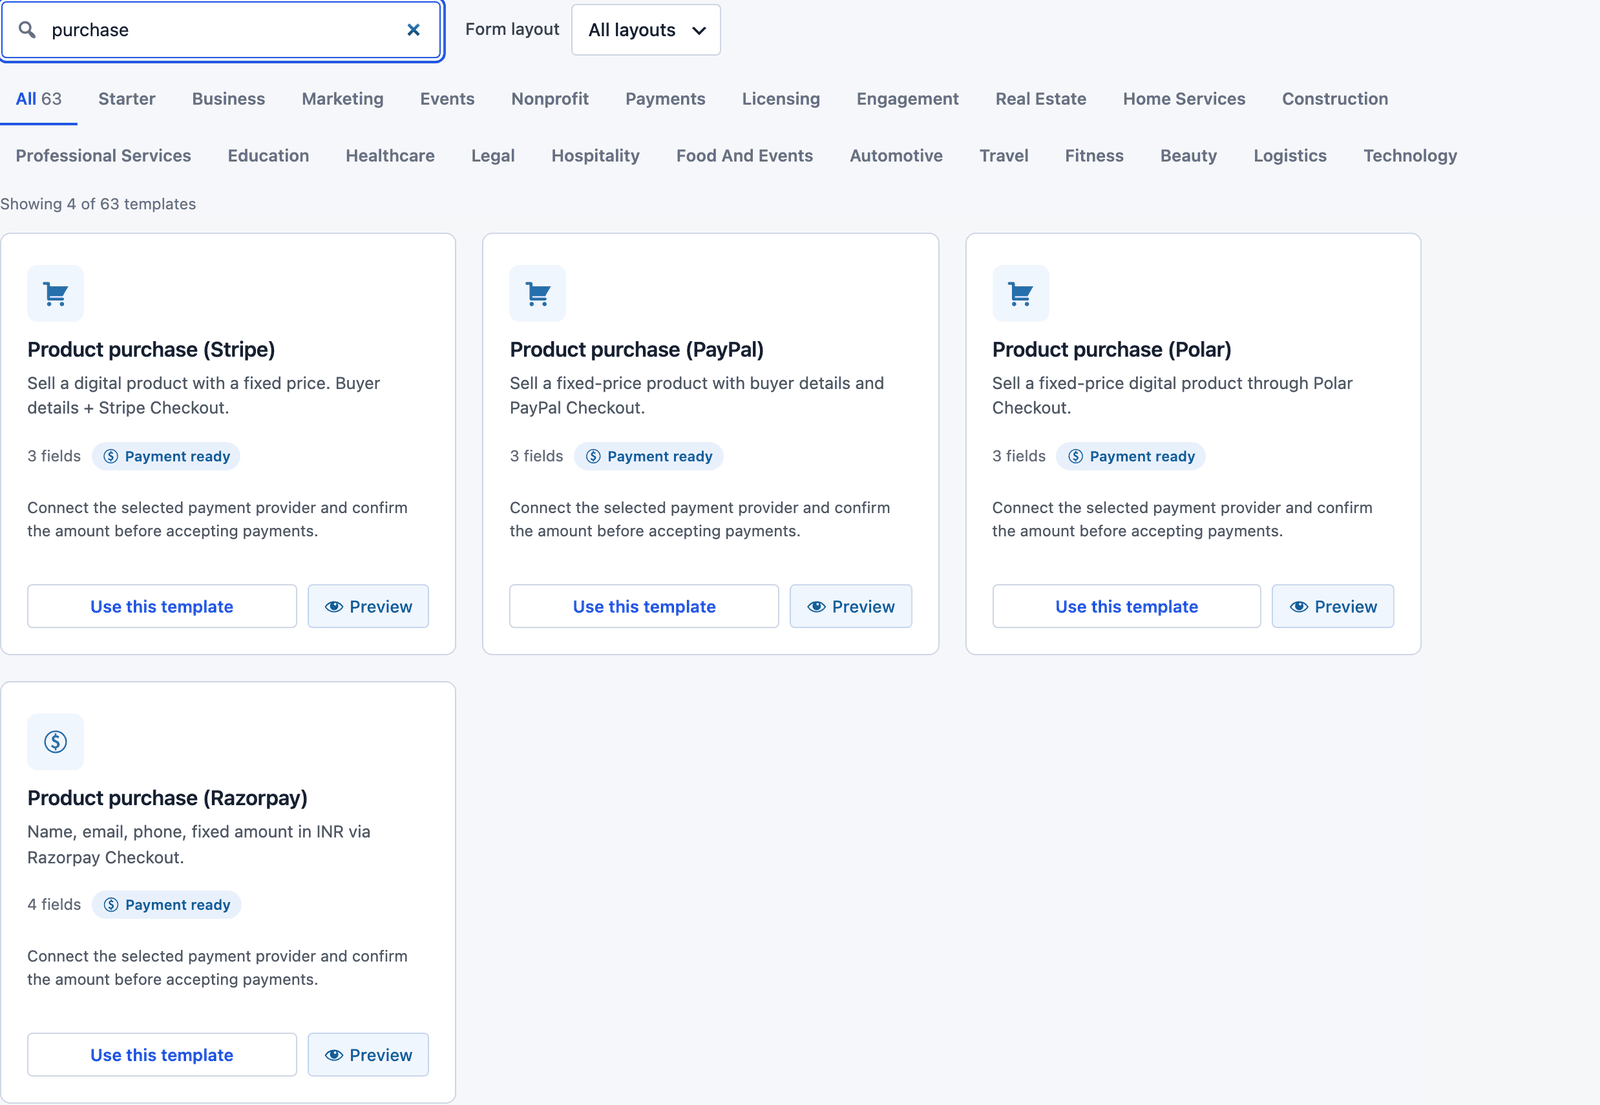Click 4 fields text on Razorpay card
1600x1105 pixels.
point(54,905)
